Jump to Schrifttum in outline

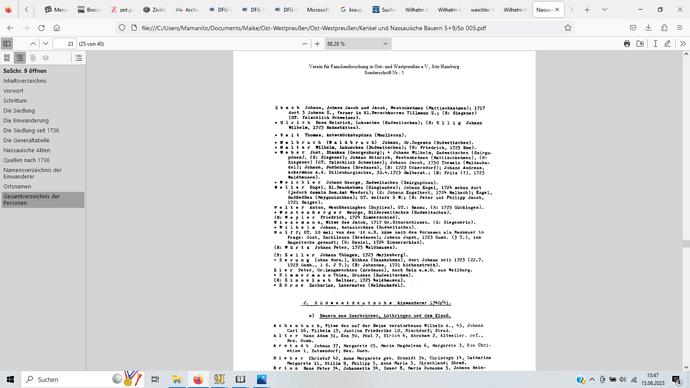[15, 101]
